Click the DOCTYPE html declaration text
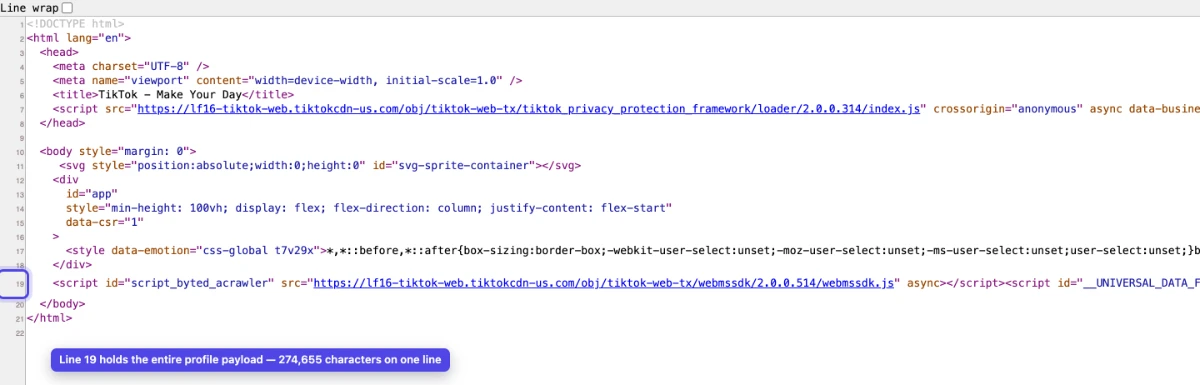This screenshot has height=385, width=1200. pyautogui.click(x=76, y=23)
